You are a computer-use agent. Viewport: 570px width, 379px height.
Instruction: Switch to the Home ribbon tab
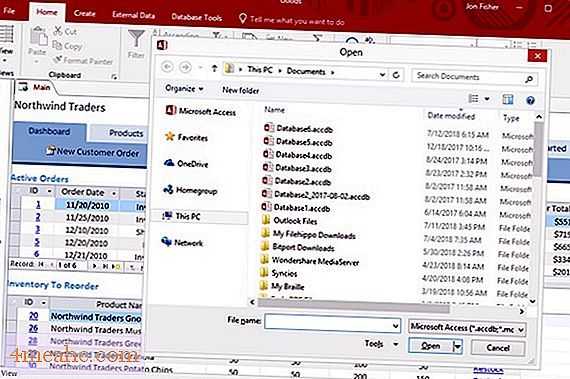click(47, 12)
